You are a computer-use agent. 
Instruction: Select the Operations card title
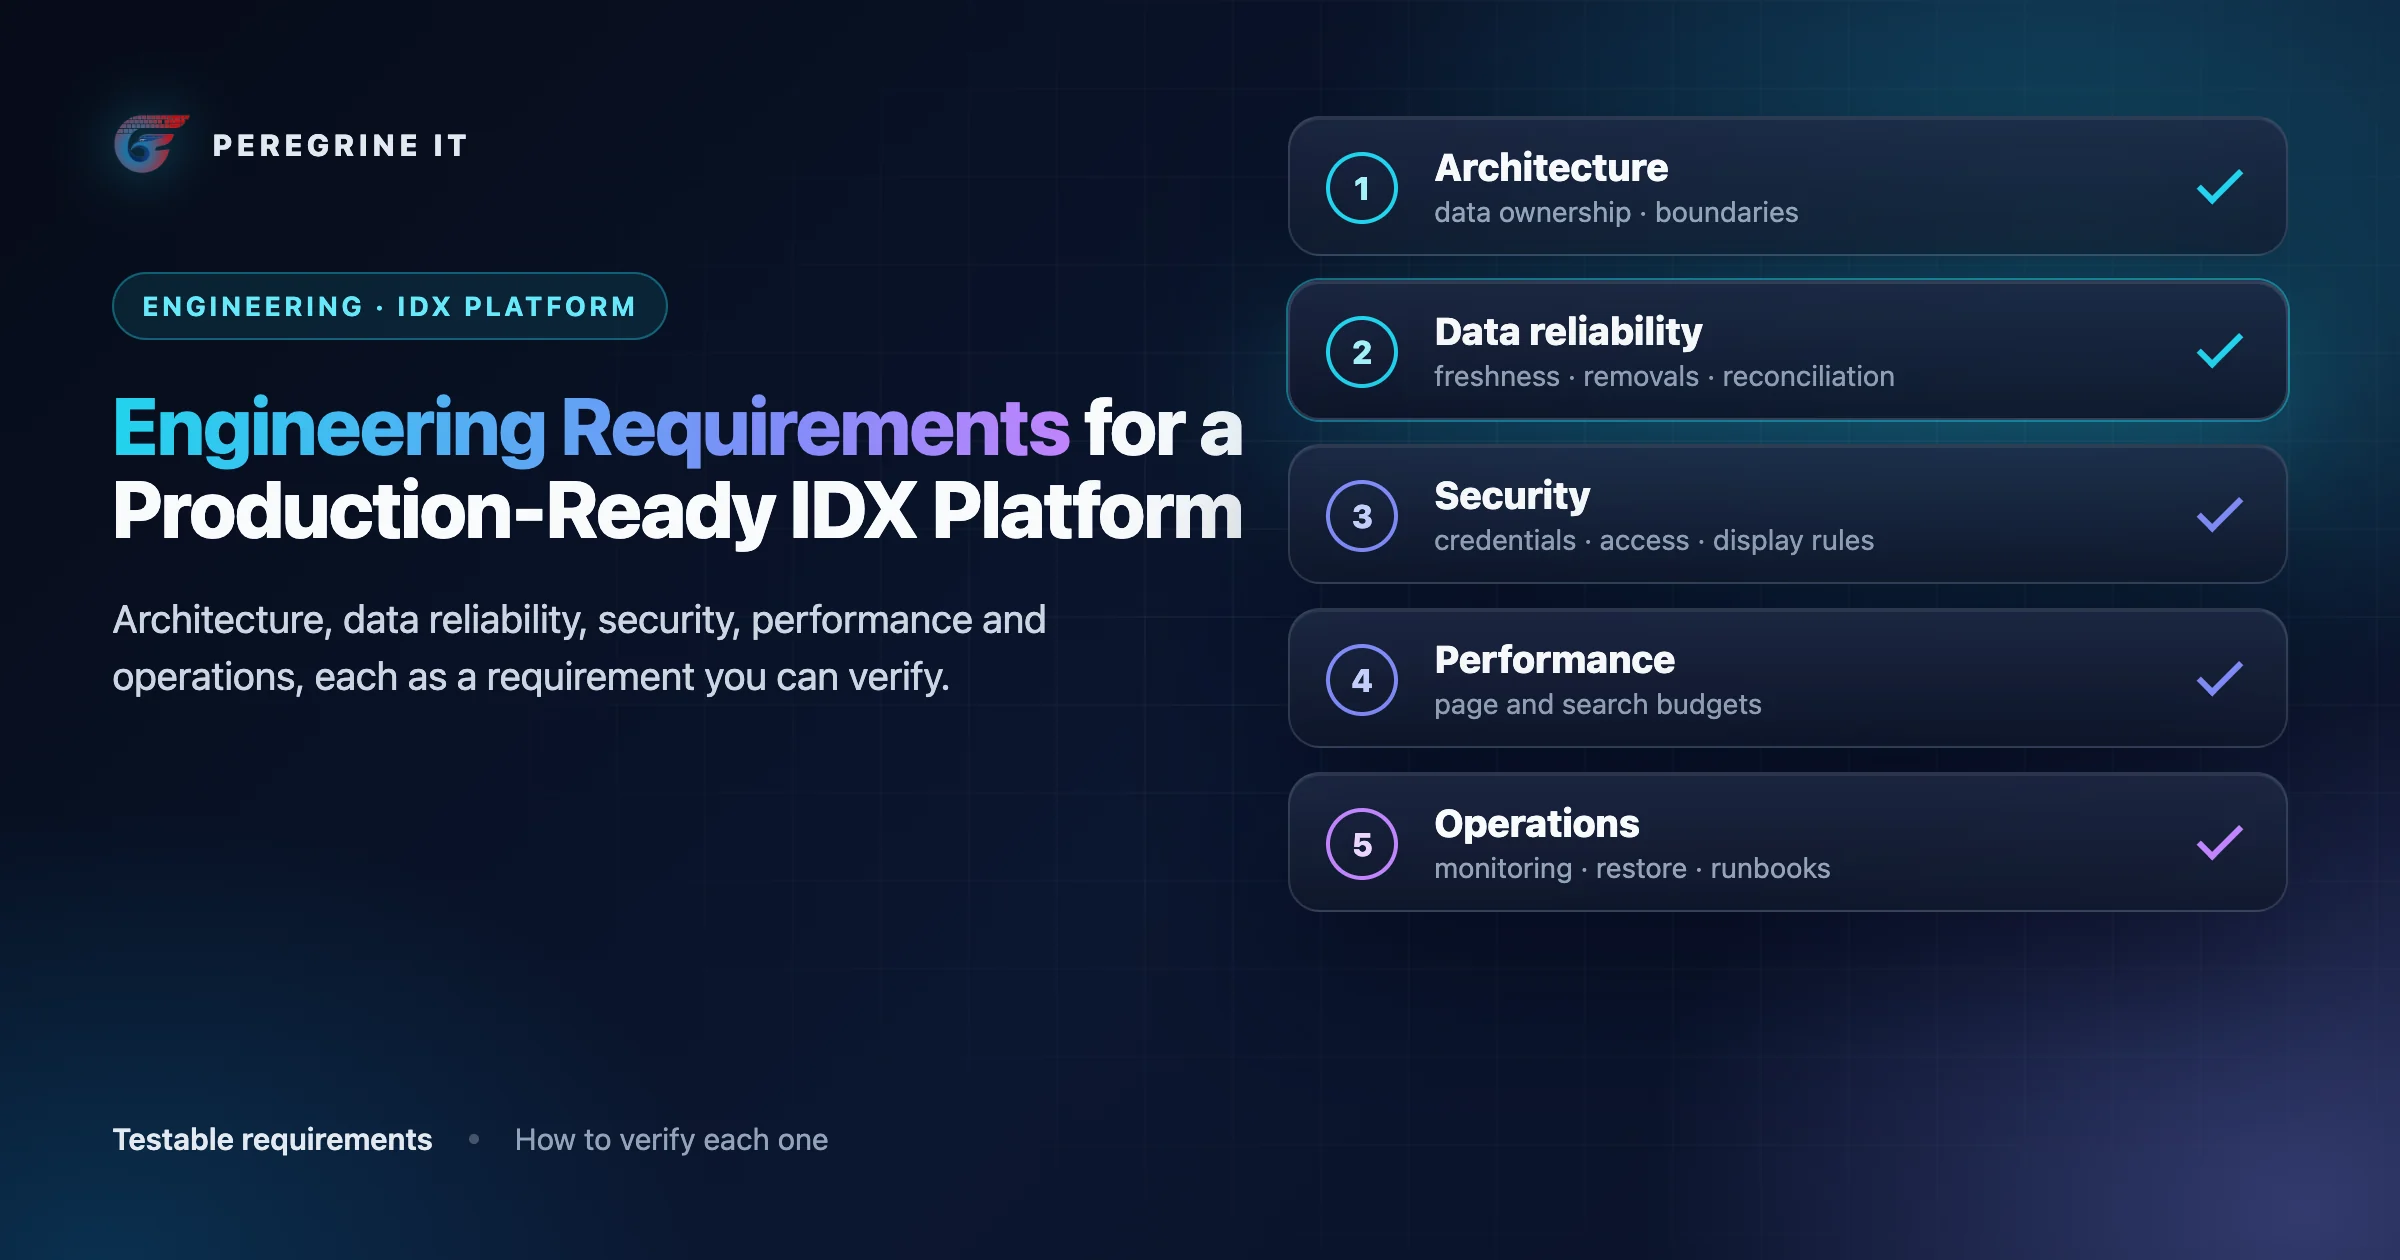[x=1537, y=824]
